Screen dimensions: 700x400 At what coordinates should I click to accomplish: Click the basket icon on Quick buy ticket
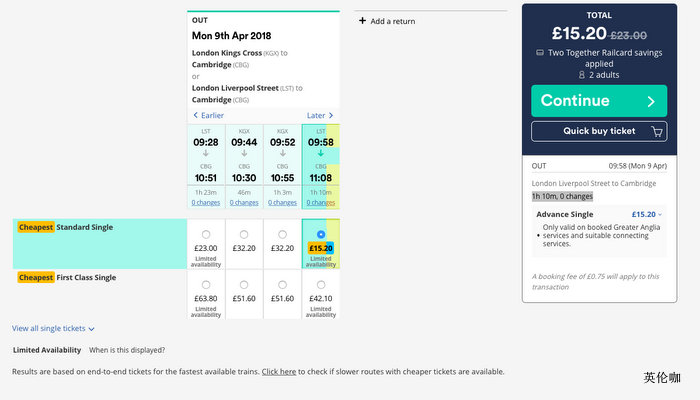[x=657, y=131]
